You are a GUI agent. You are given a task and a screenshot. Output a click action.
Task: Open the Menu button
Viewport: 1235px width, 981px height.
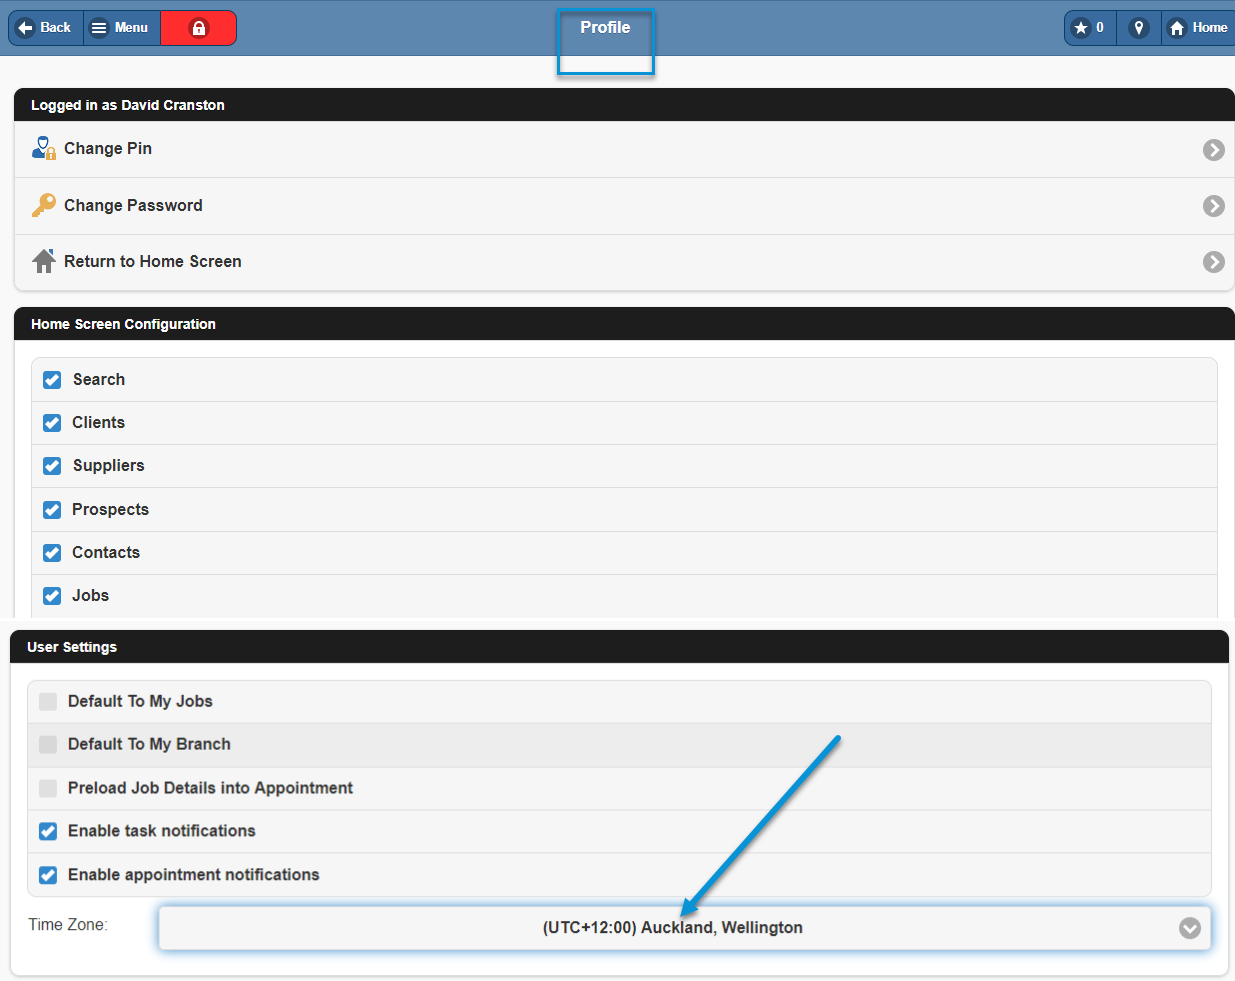[121, 28]
